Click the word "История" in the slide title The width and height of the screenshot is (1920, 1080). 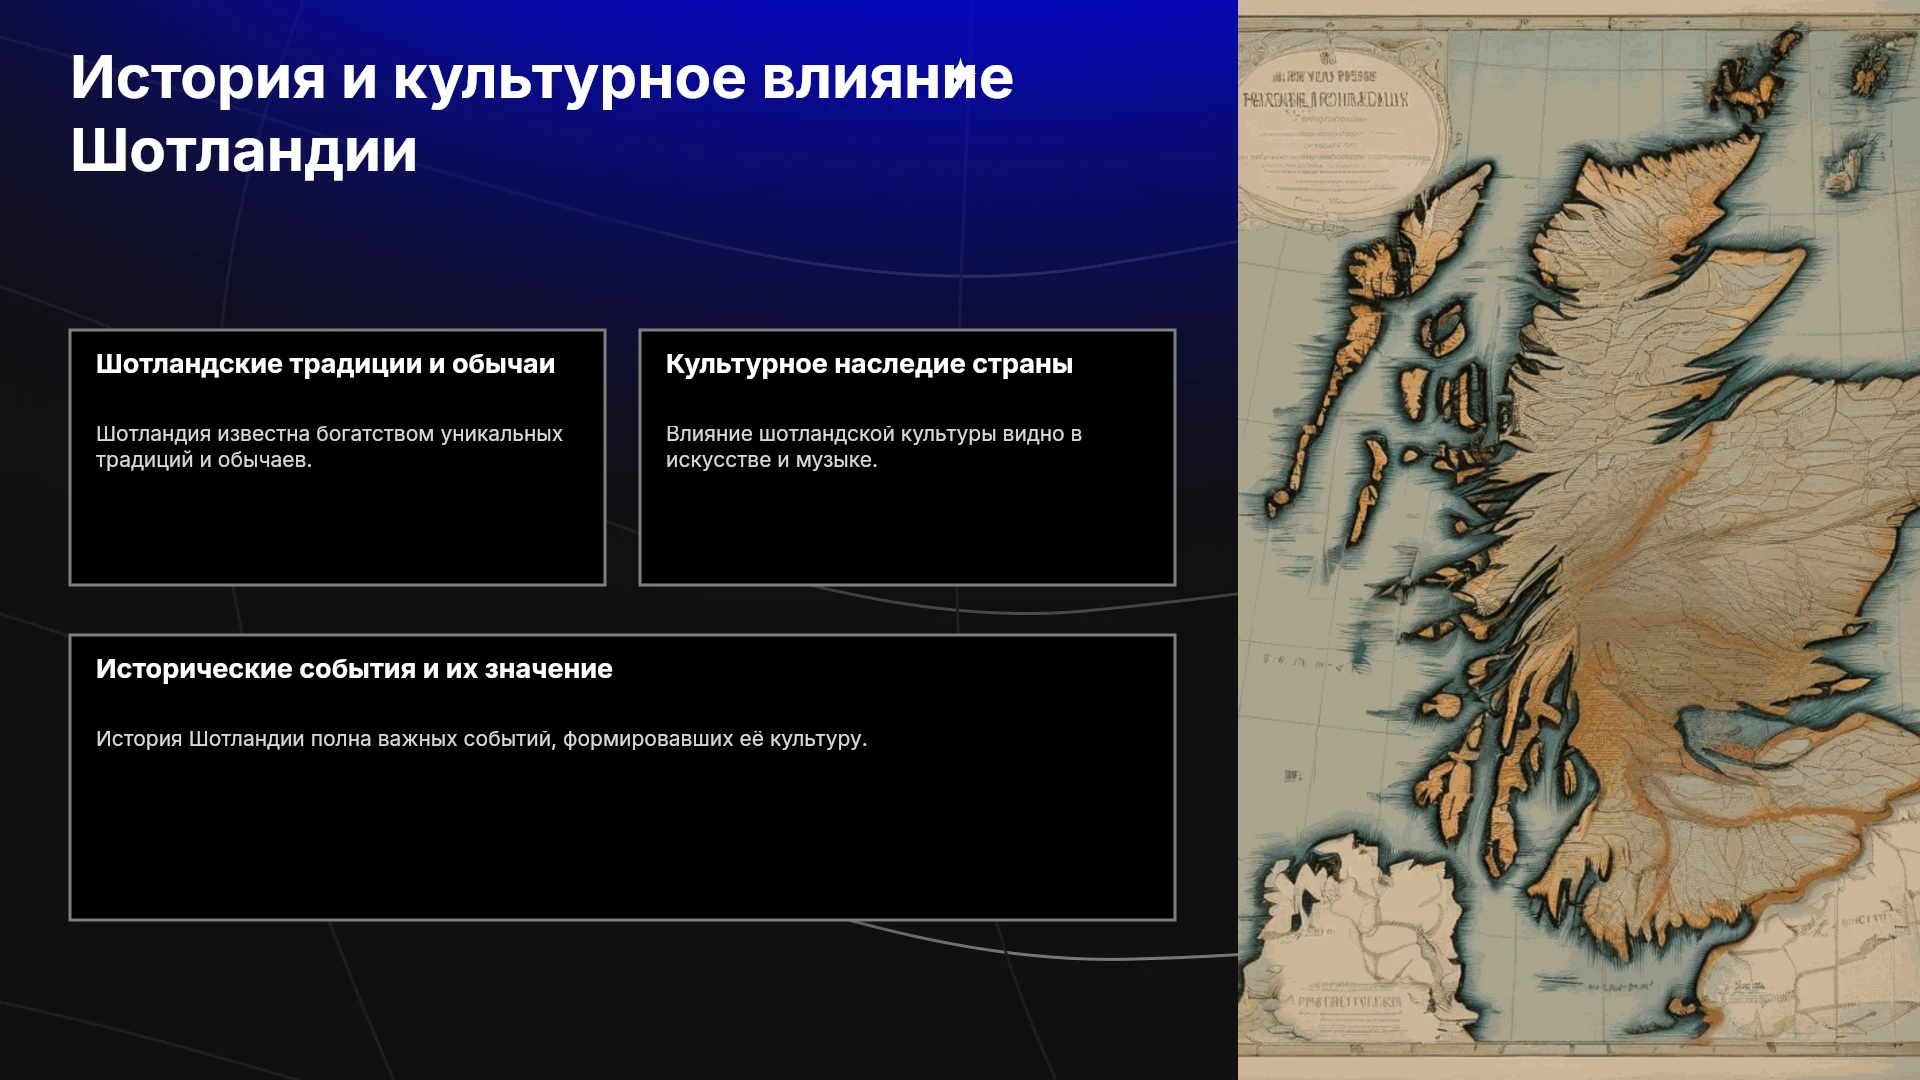pos(198,78)
